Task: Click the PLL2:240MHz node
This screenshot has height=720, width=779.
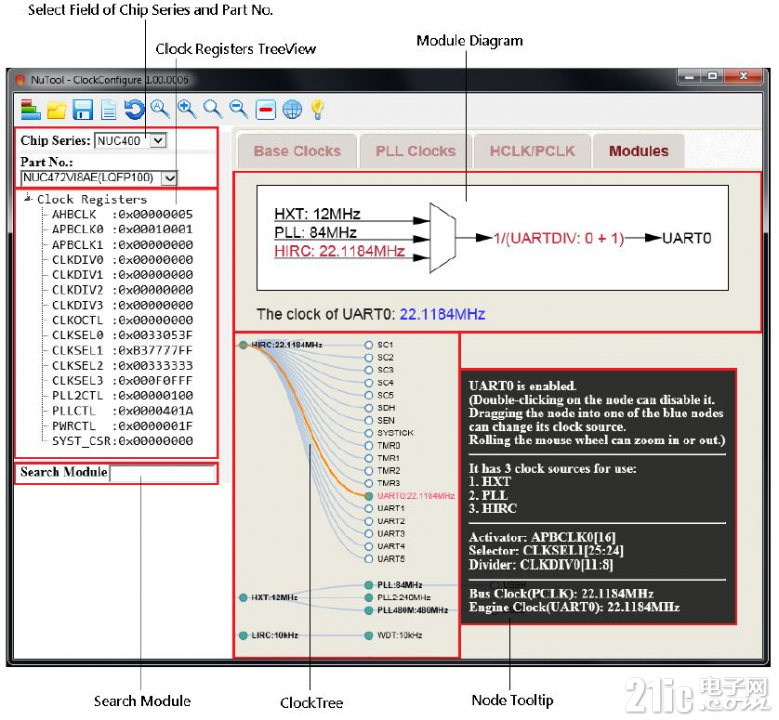Action: point(369,598)
